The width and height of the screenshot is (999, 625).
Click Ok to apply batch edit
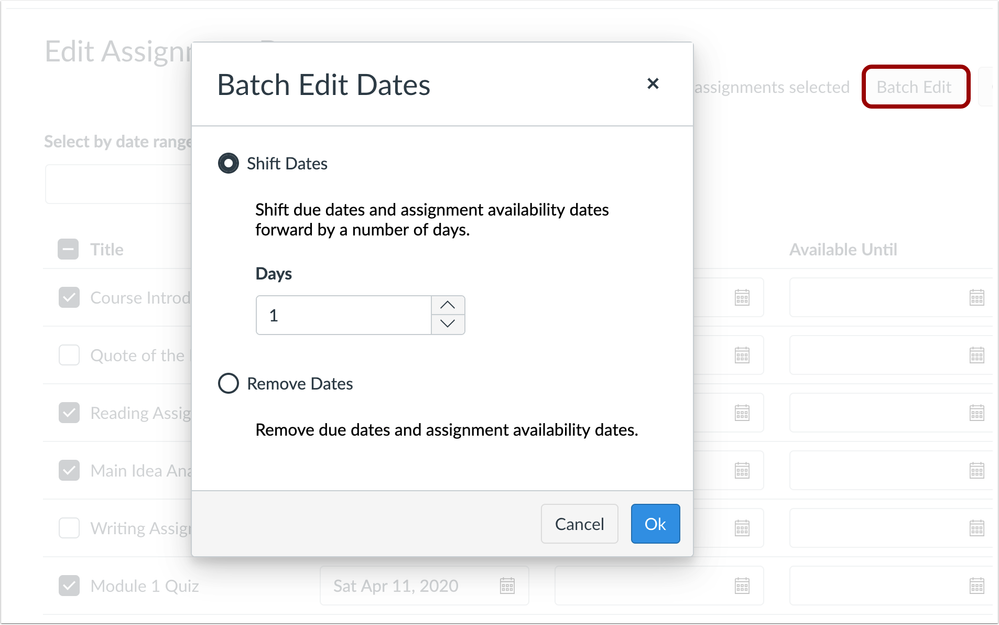(655, 523)
